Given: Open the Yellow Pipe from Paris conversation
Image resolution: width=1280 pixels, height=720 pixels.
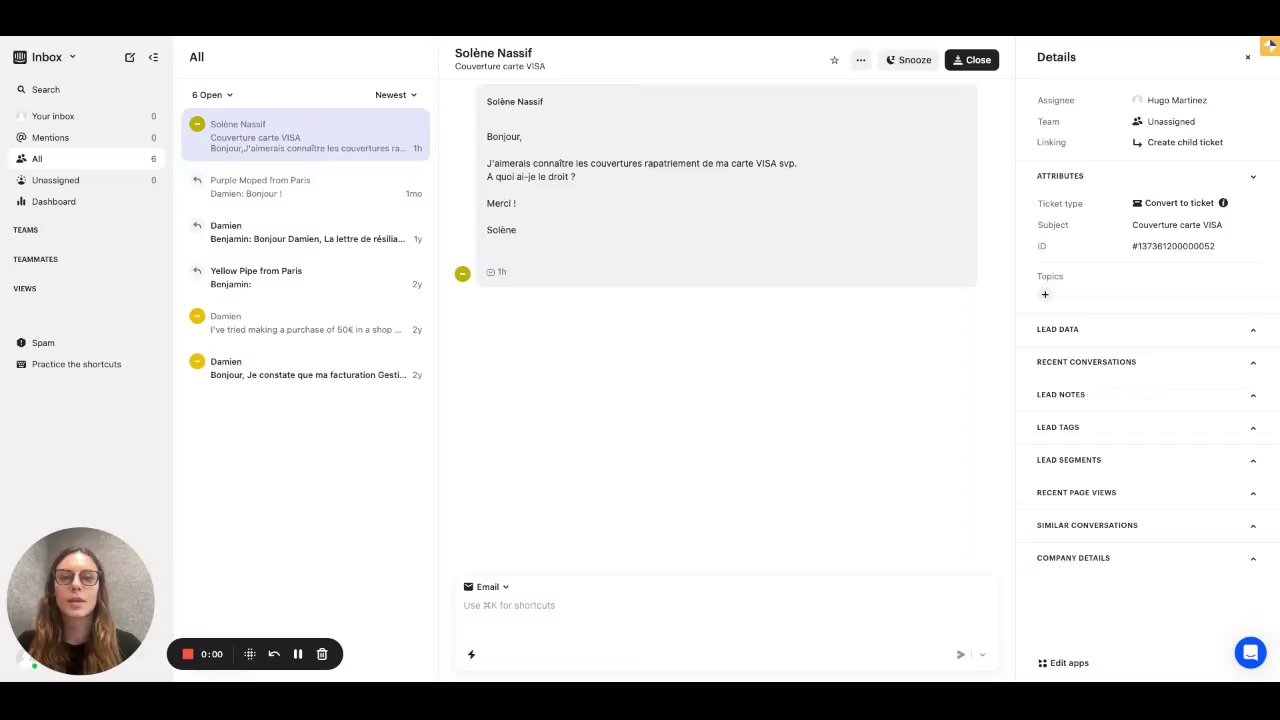Looking at the screenshot, I should point(306,277).
